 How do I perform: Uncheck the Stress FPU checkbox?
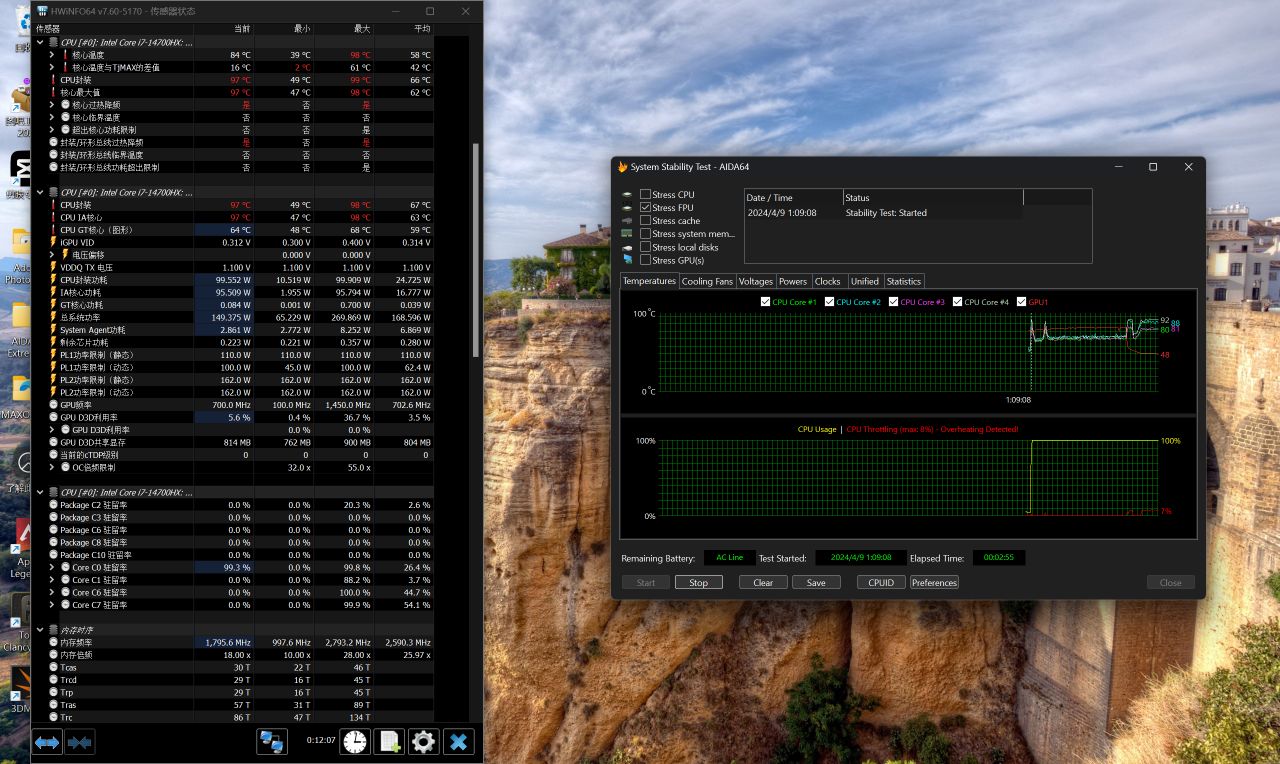645,208
